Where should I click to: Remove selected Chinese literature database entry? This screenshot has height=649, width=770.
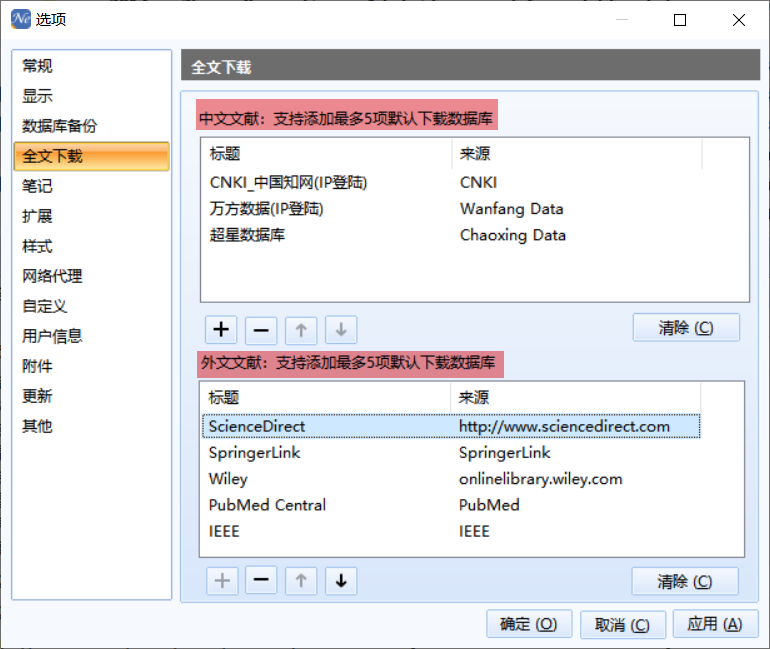[x=261, y=329]
